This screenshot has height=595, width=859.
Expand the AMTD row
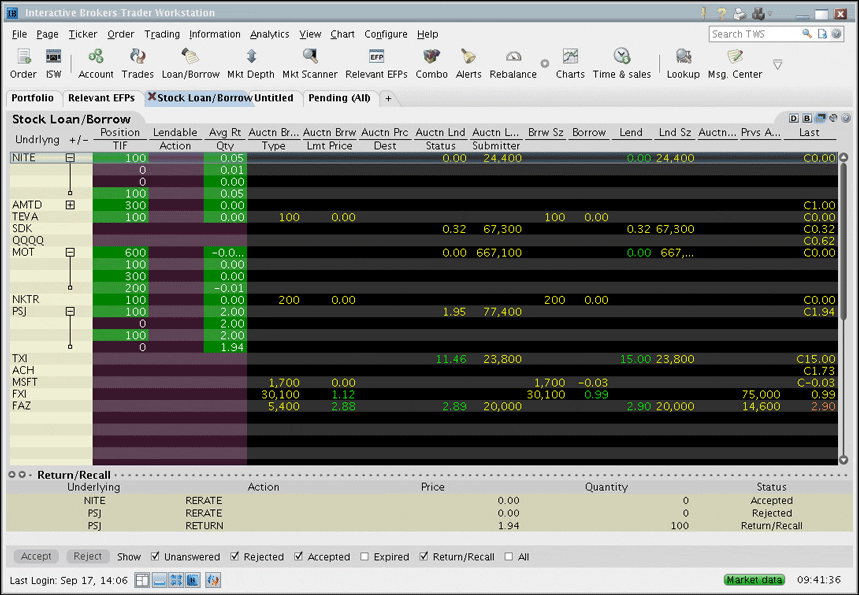point(70,205)
